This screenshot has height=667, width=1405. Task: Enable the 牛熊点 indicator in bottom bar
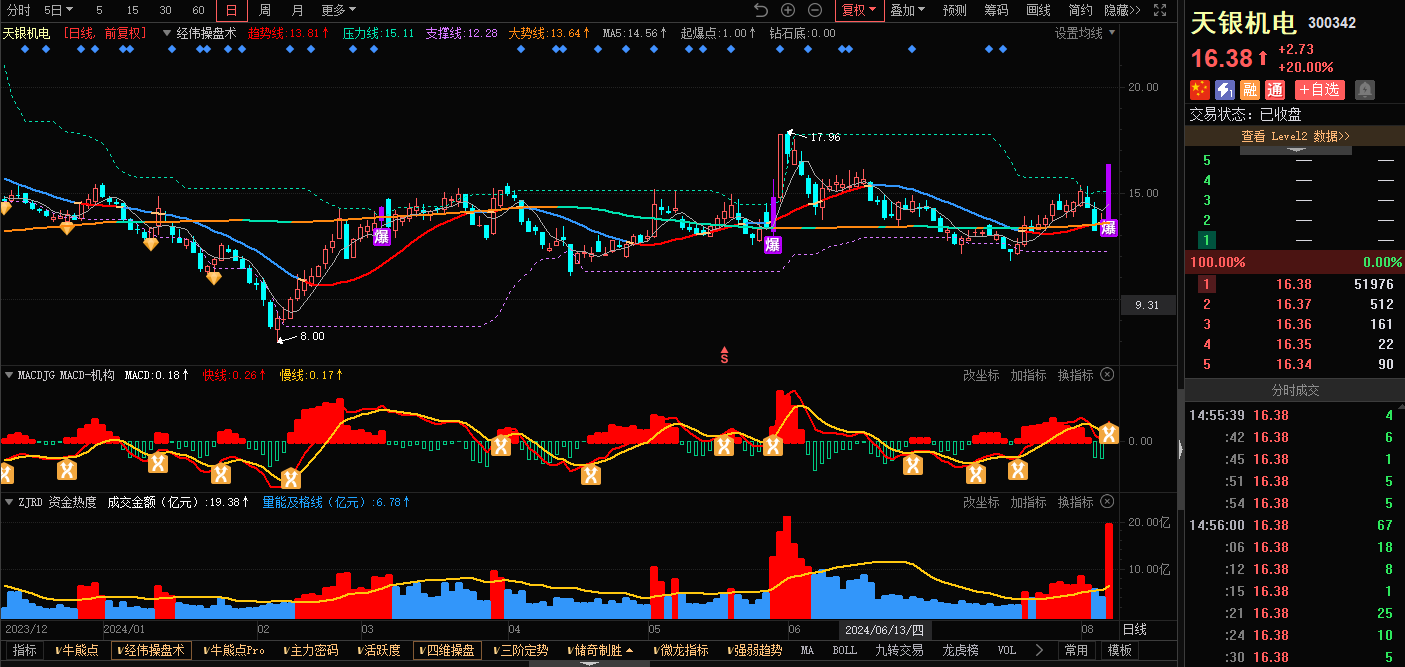click(x=77, y=651)
